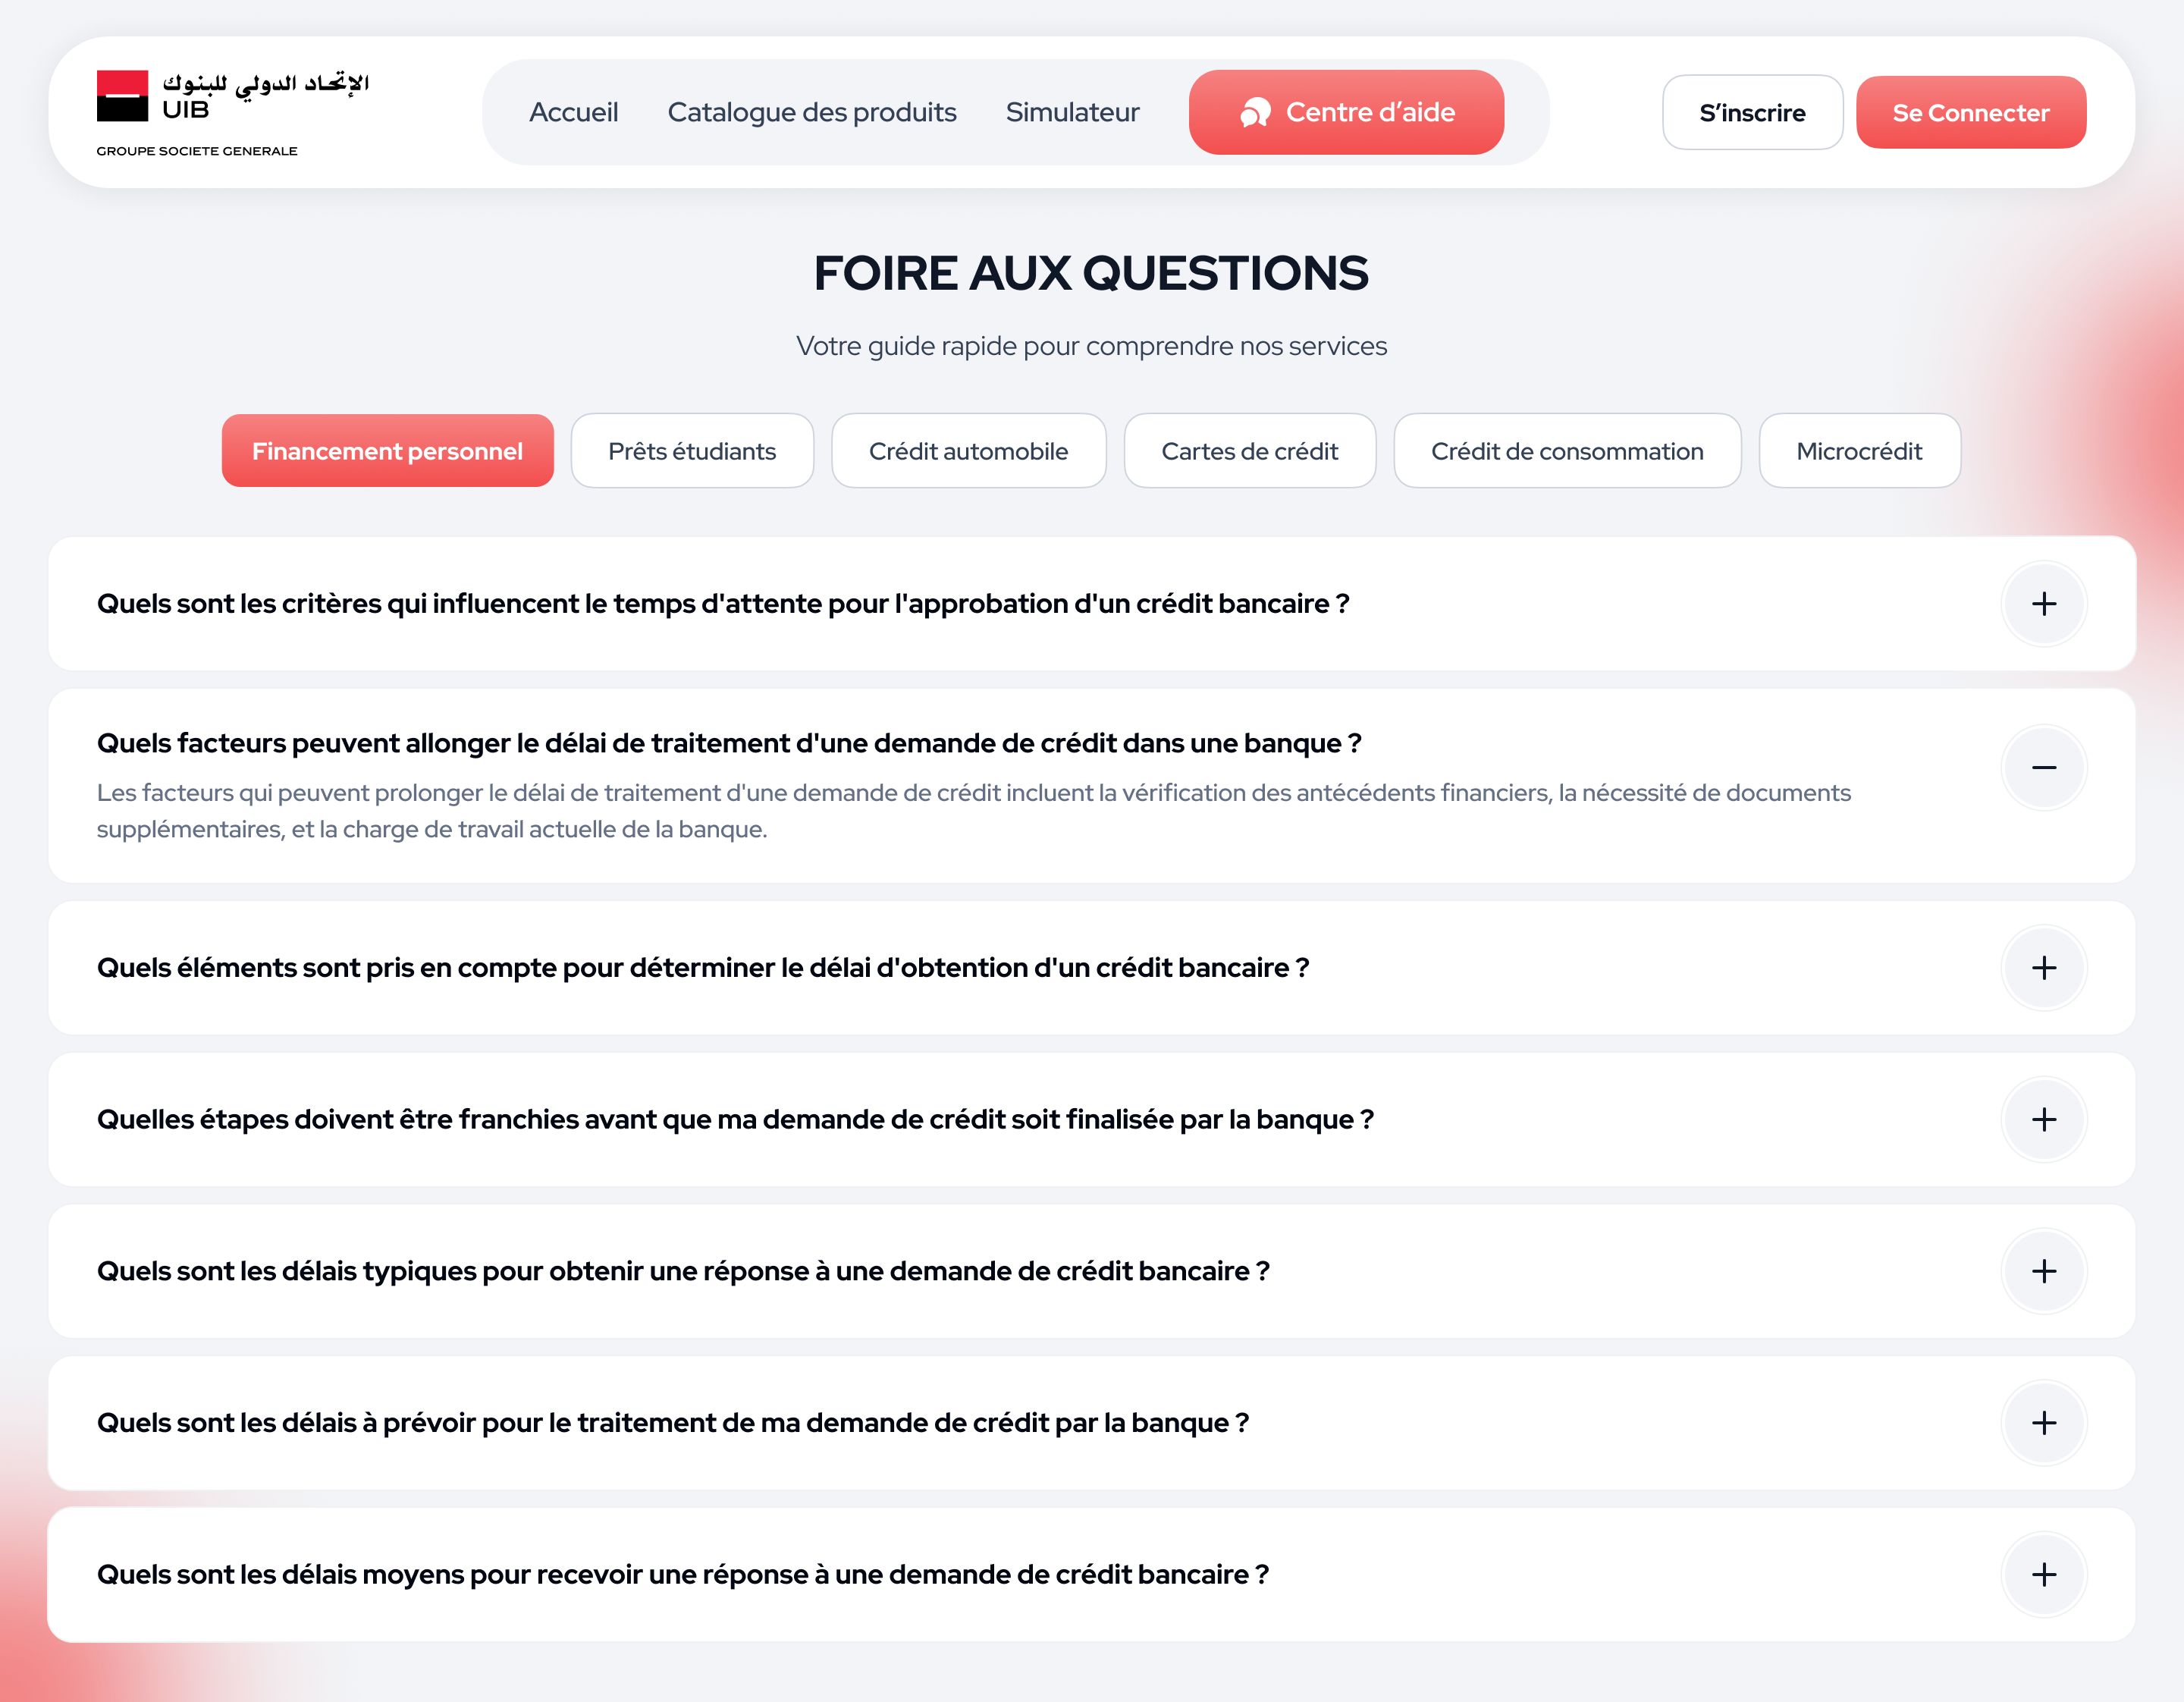Screen dimensions: 2184x1702
Task: Open the Centre d'aide section
Action: click(x=1346, y=112)
